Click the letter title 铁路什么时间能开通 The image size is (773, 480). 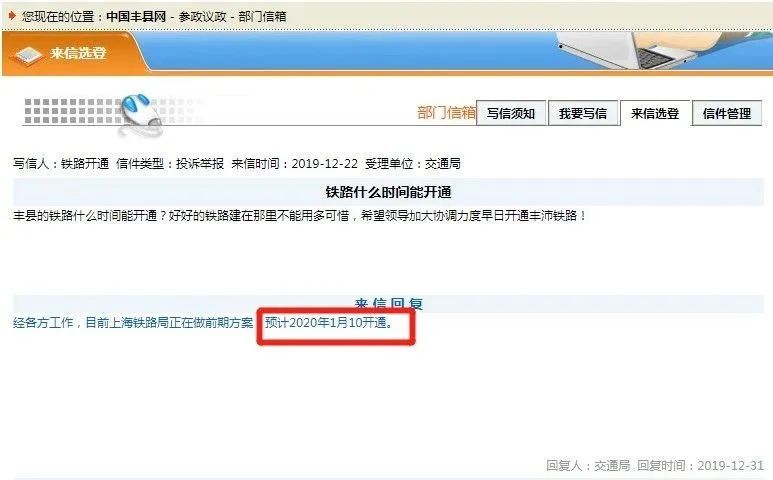pos(388,192)
